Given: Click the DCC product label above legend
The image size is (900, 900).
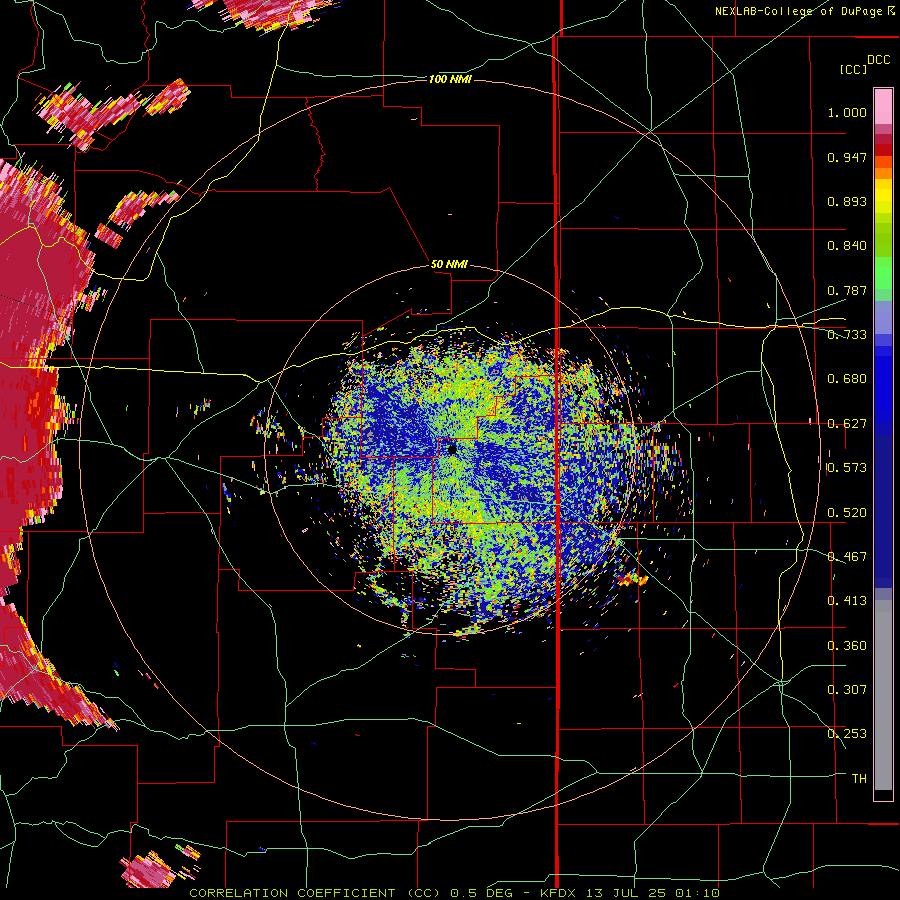Looking at the screenshot, I should point(878,60).
